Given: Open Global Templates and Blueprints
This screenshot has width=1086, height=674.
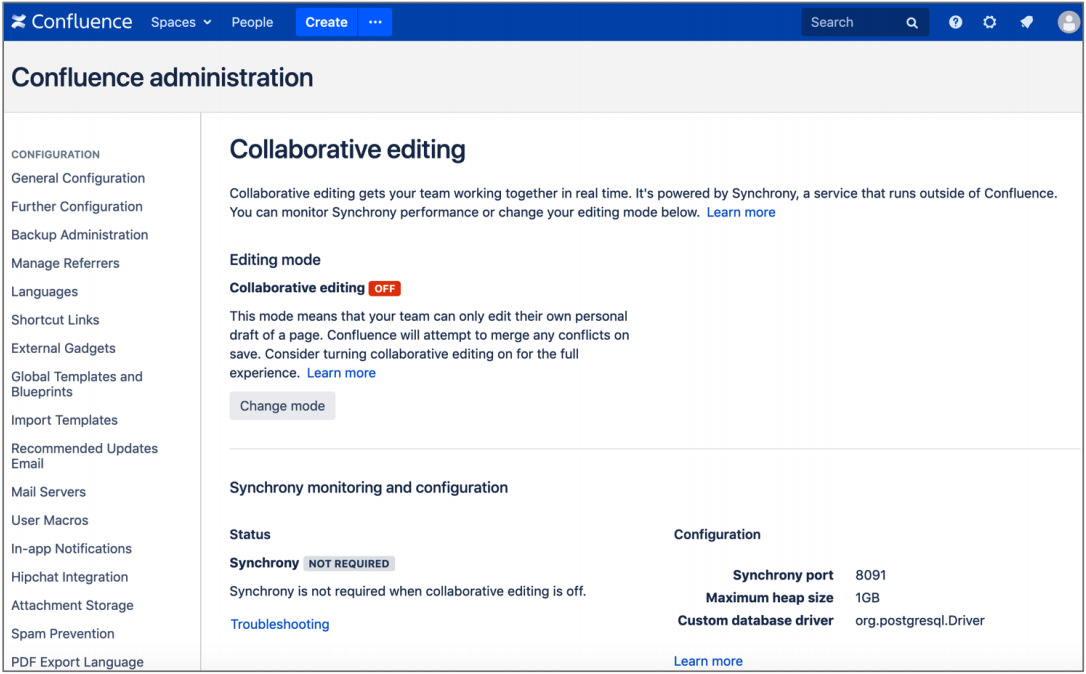Looking at the screenshot, I should pyautogui.click(x=77, y=384).
